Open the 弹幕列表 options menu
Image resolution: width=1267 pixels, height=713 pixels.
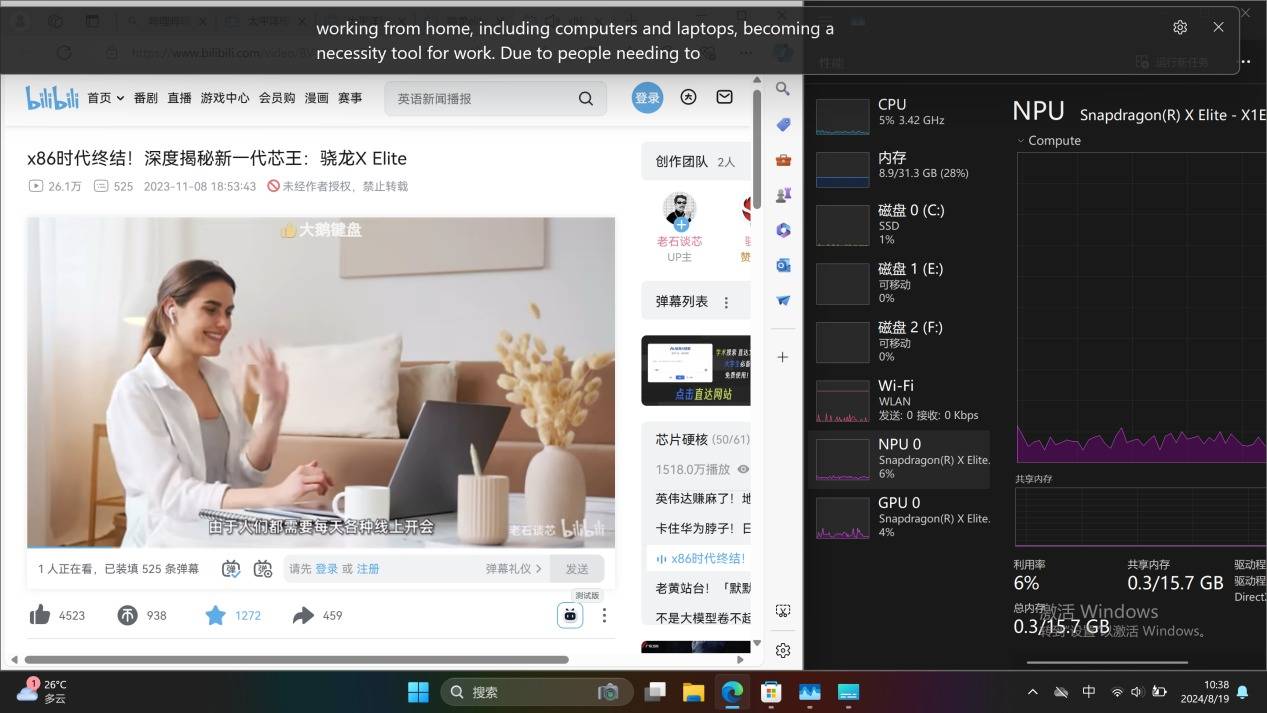727,302
